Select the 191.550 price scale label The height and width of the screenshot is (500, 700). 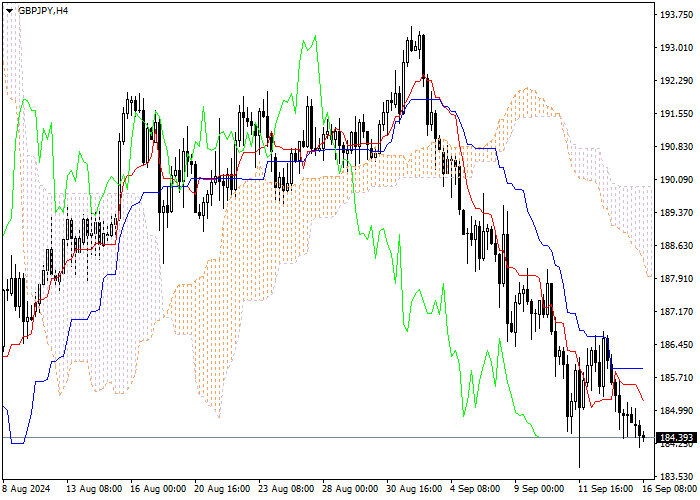click(x=676, y=114)
